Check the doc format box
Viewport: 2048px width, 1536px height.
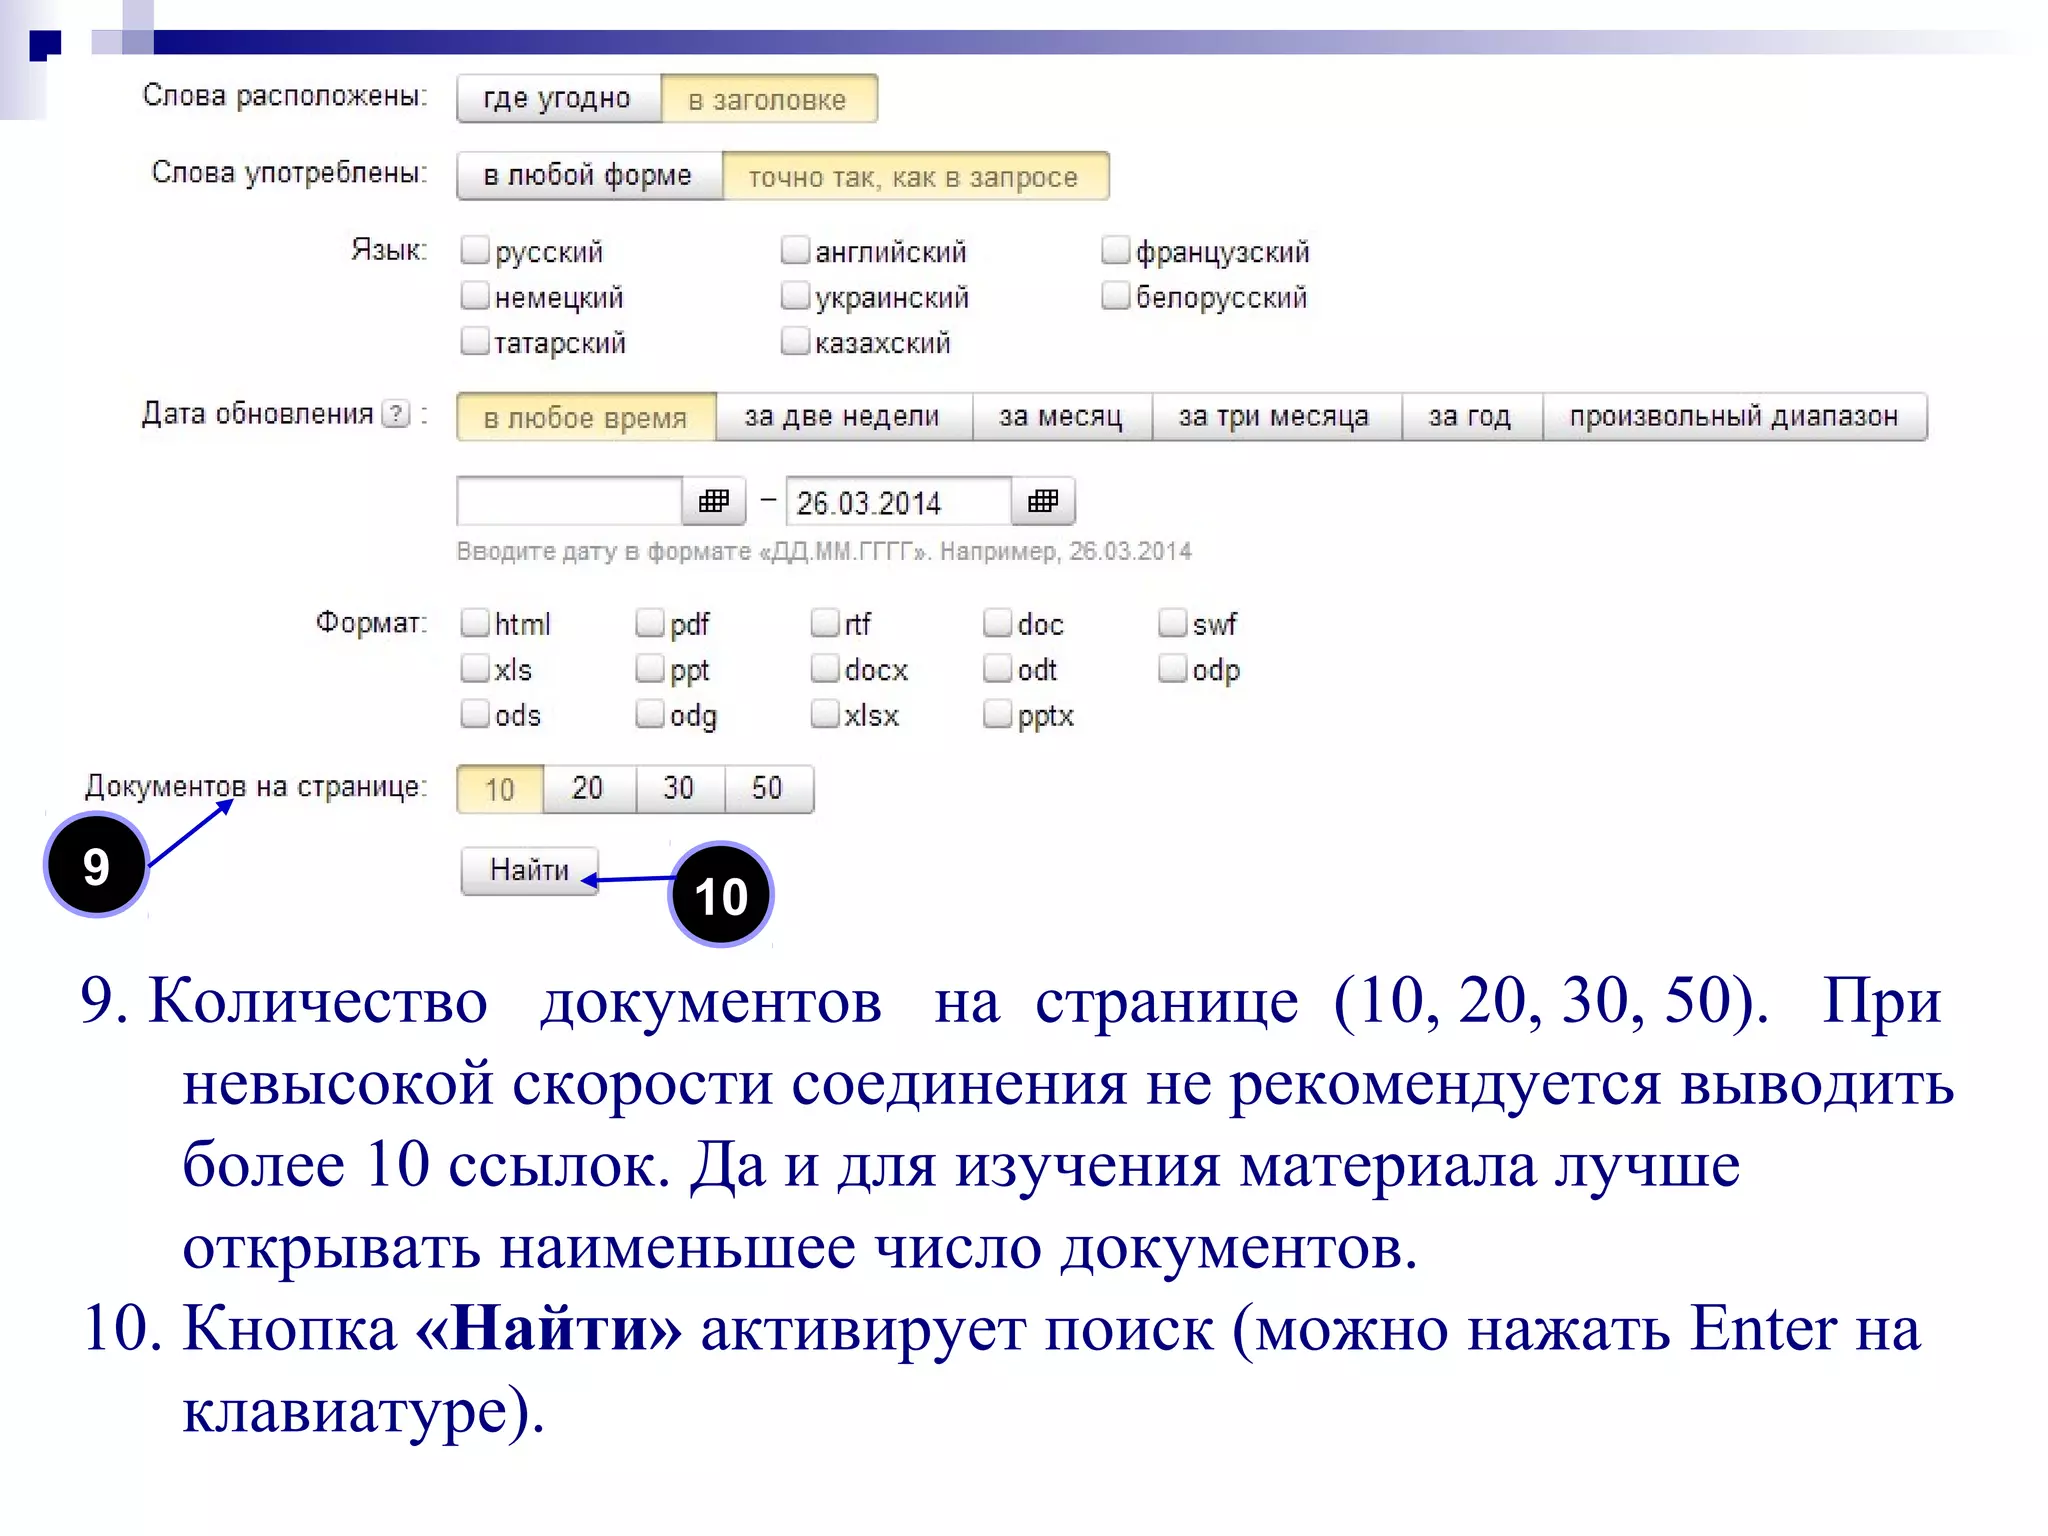tap(998, 622)
